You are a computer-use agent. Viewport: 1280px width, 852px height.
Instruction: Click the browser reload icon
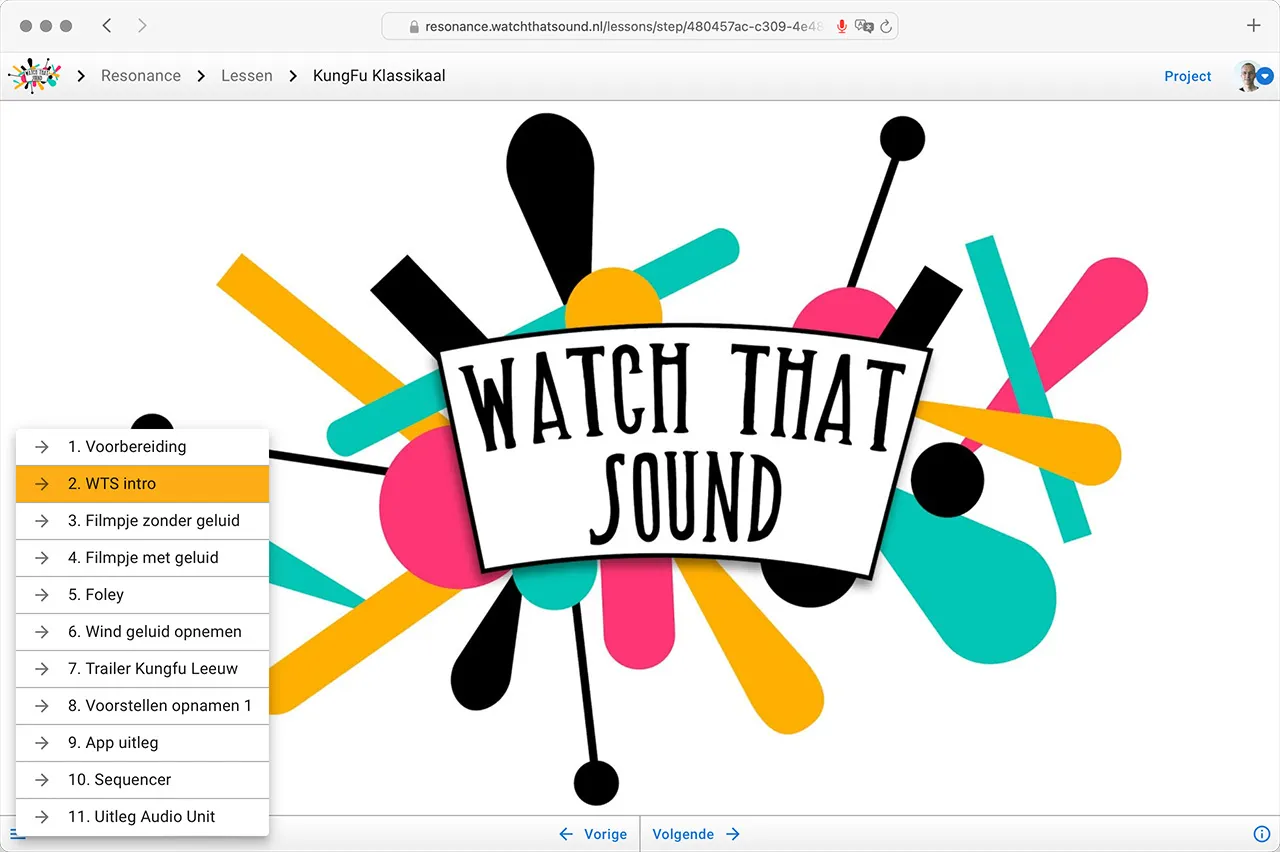click(885, 27)
